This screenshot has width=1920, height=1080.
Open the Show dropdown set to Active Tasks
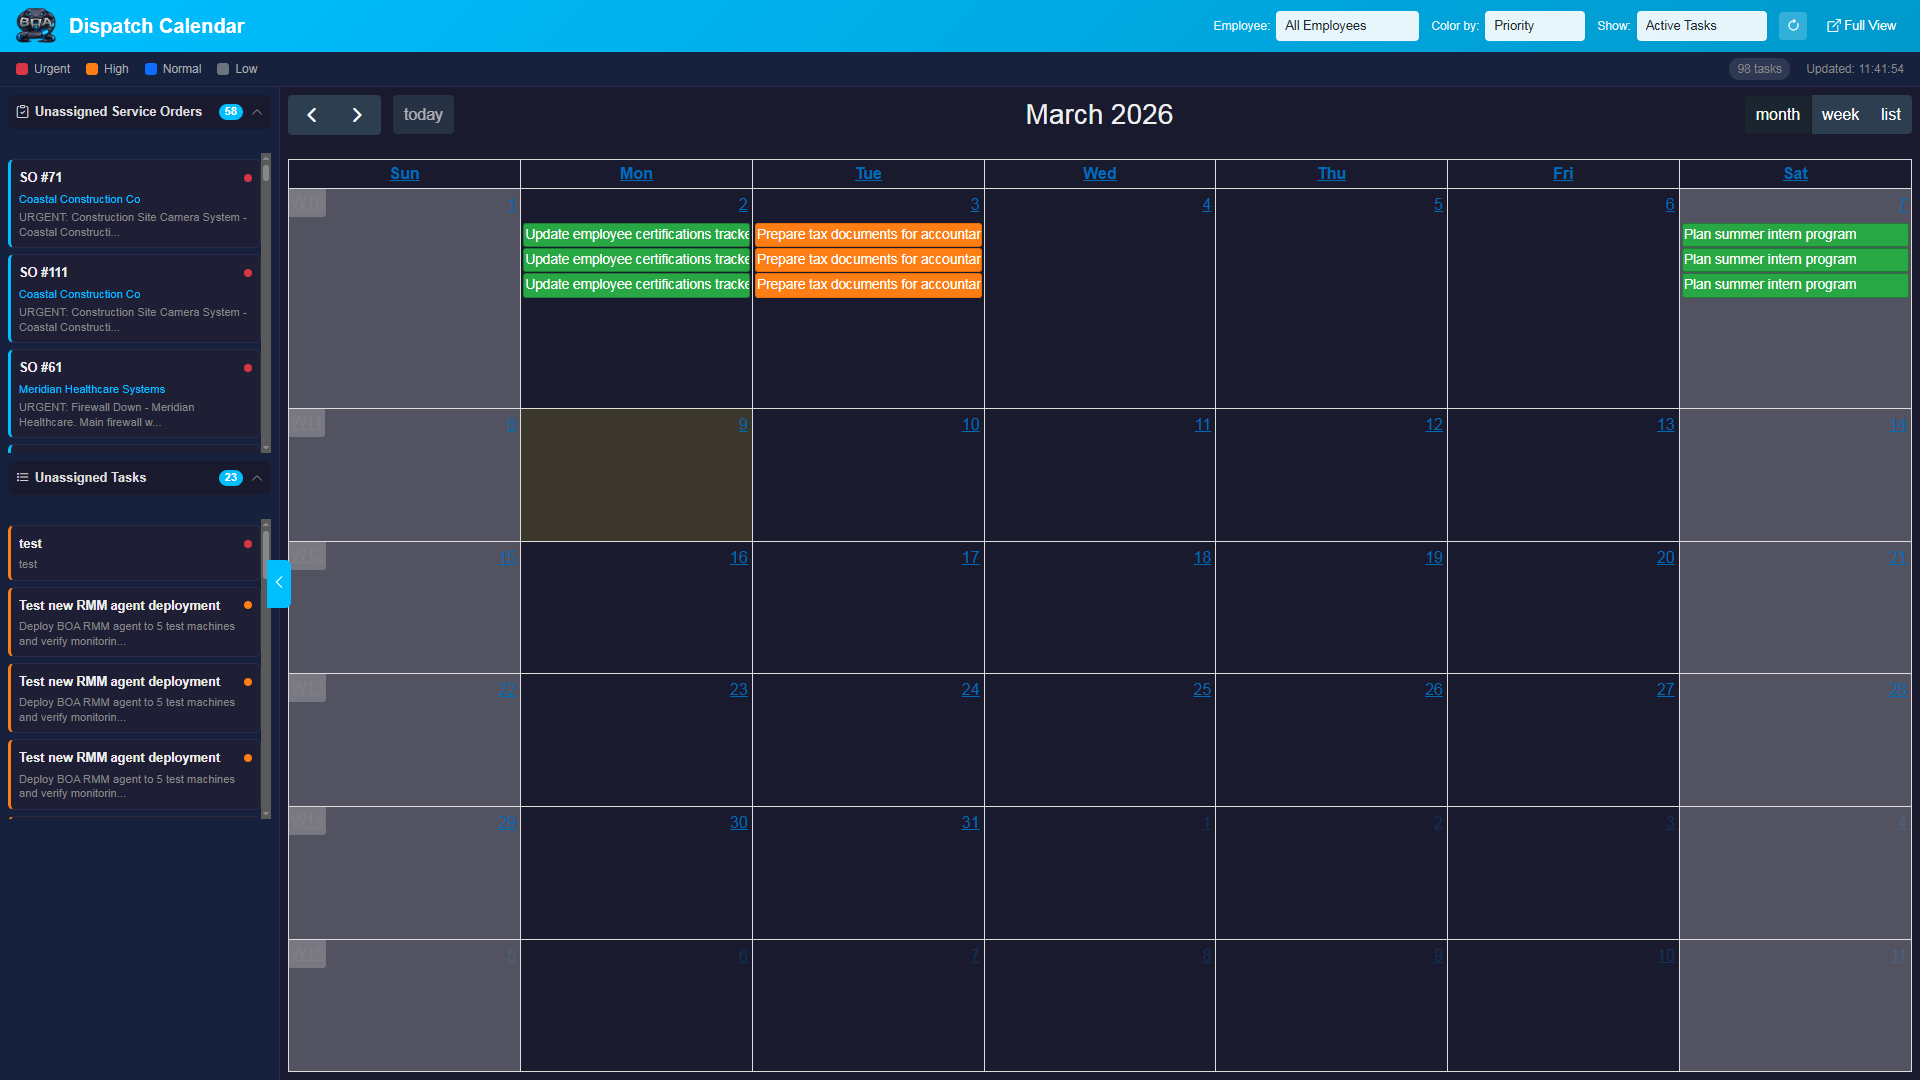tap(1700, 25)
